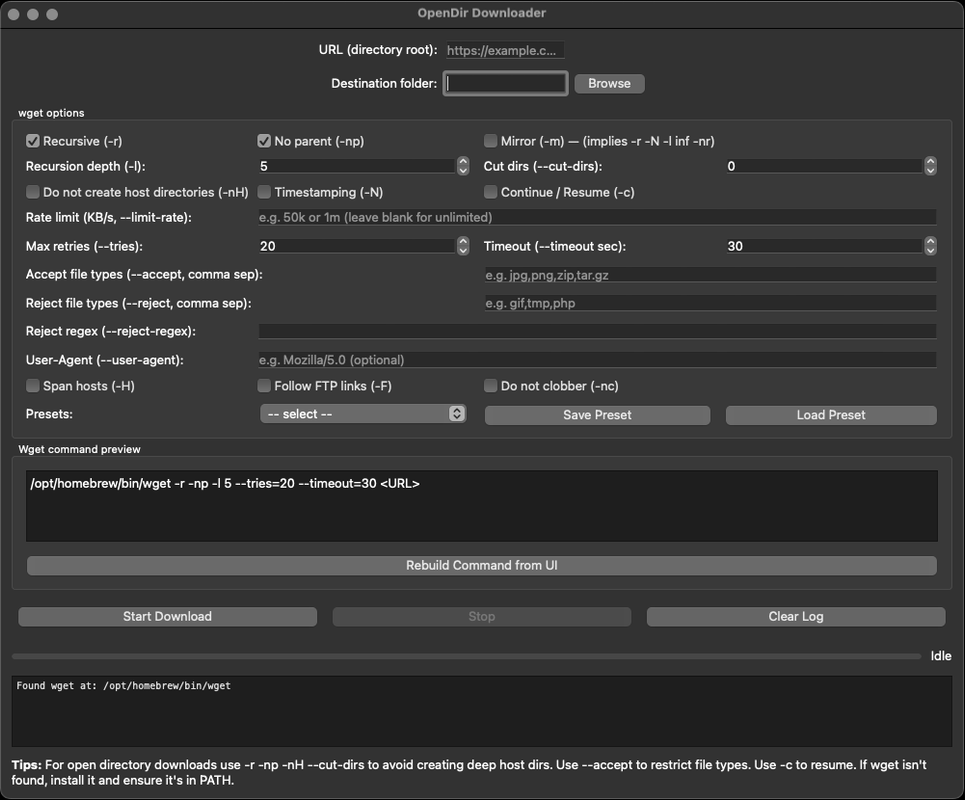Toggle the Recursive (-r) checkbox
Screen dimensions: 965x800
point(33,141)
